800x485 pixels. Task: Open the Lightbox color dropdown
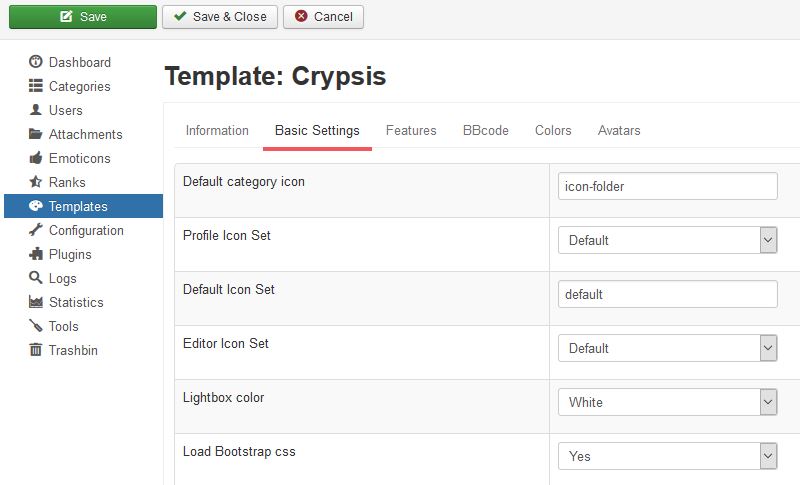click(x=667, y=402)
